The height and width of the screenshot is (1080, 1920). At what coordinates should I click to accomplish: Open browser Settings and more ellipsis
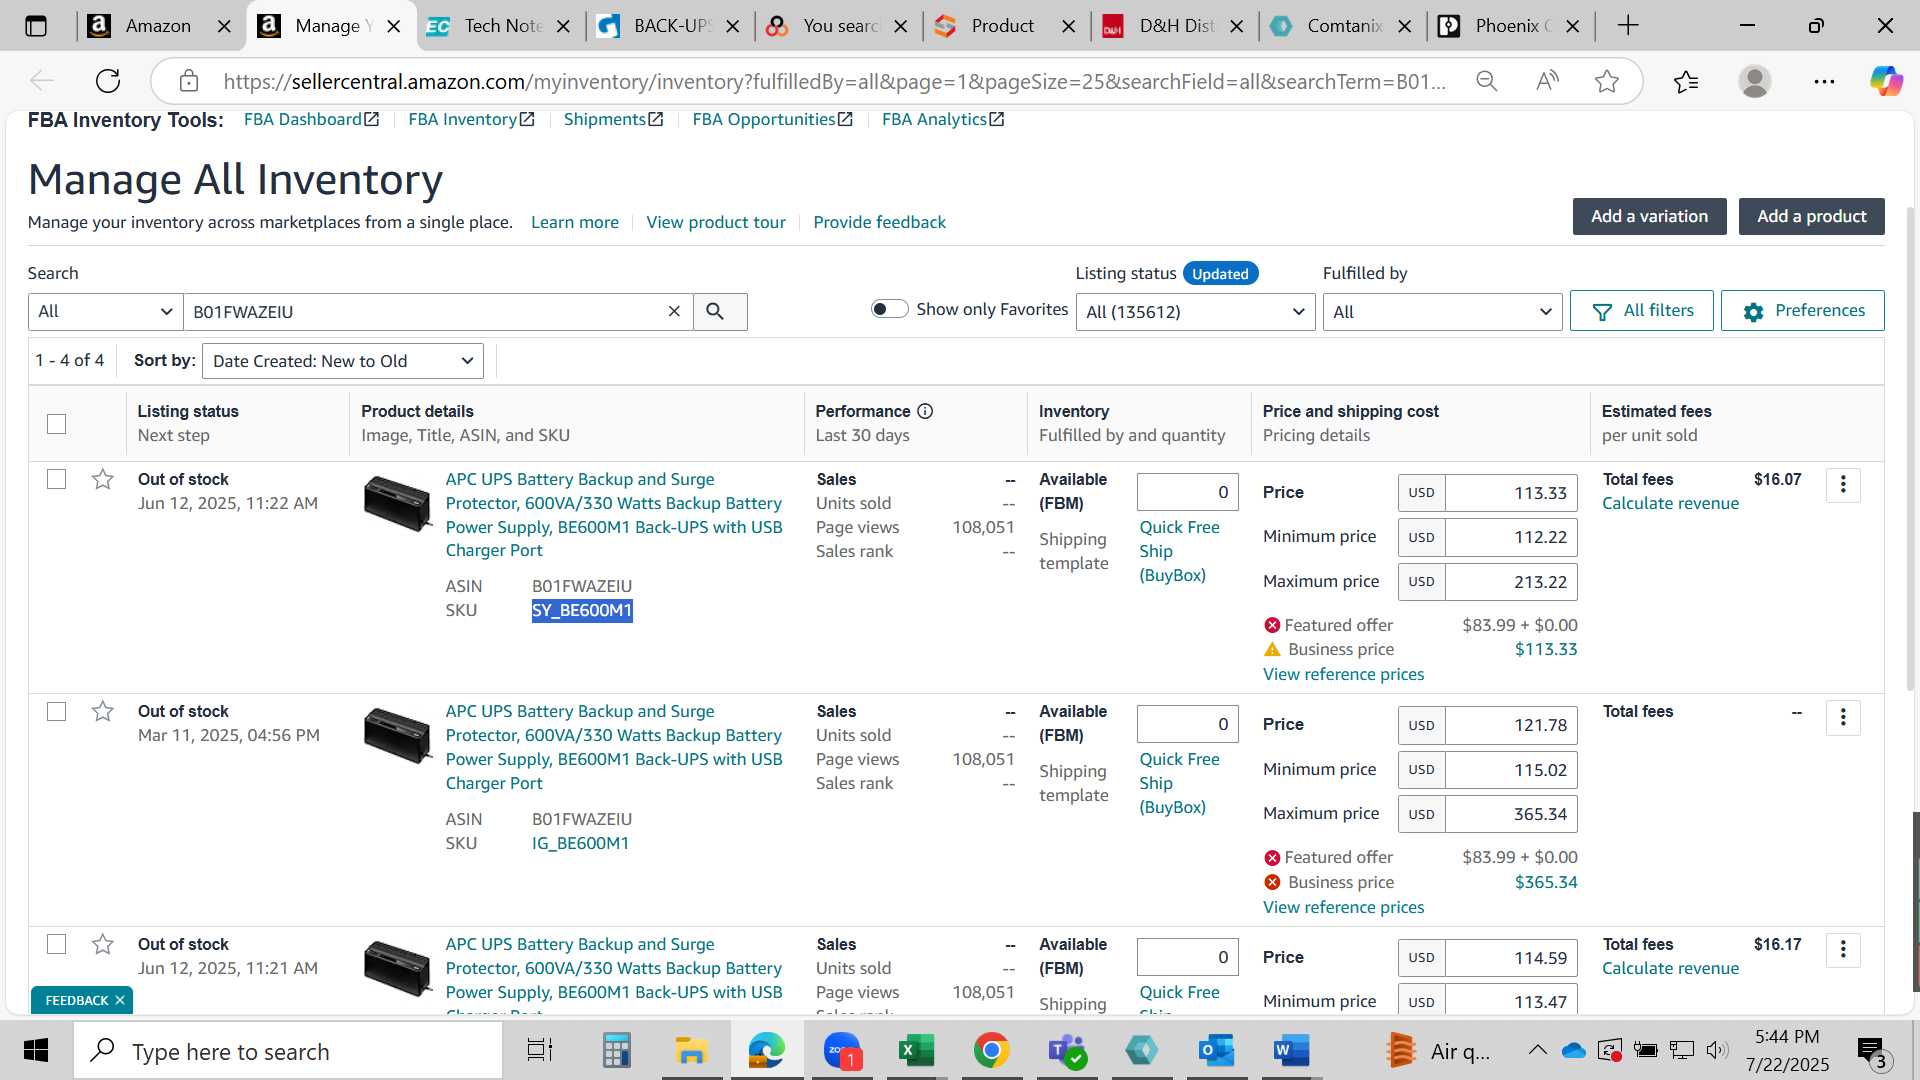pos(1824,81)
